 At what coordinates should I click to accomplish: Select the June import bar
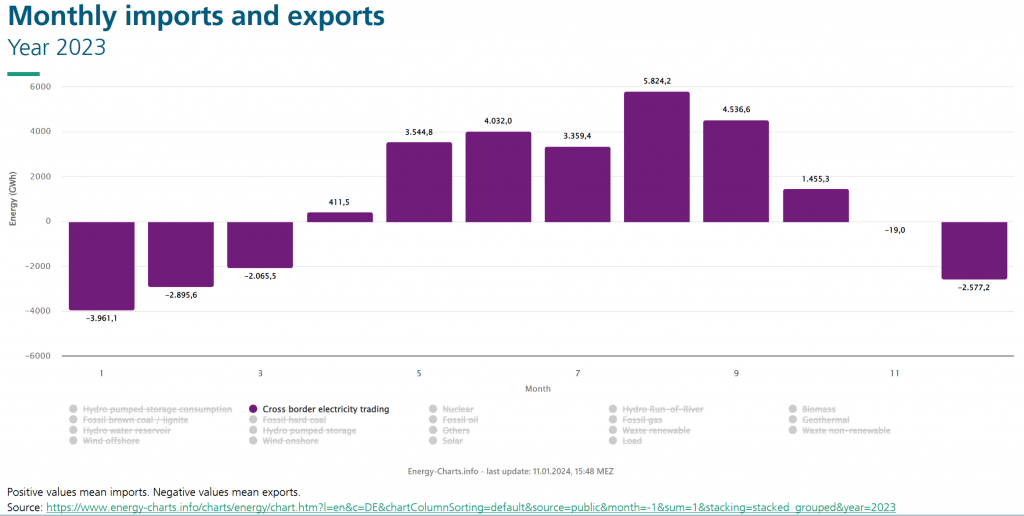pyautogui.click(x=498, y=177)
